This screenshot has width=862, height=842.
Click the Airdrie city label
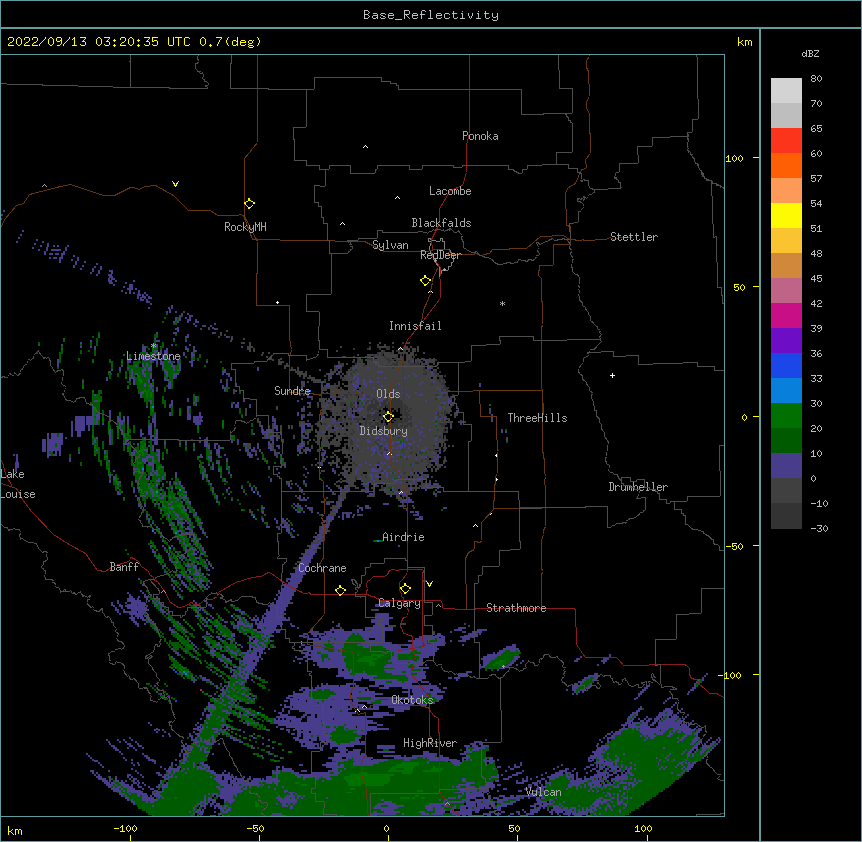[403, 537]
